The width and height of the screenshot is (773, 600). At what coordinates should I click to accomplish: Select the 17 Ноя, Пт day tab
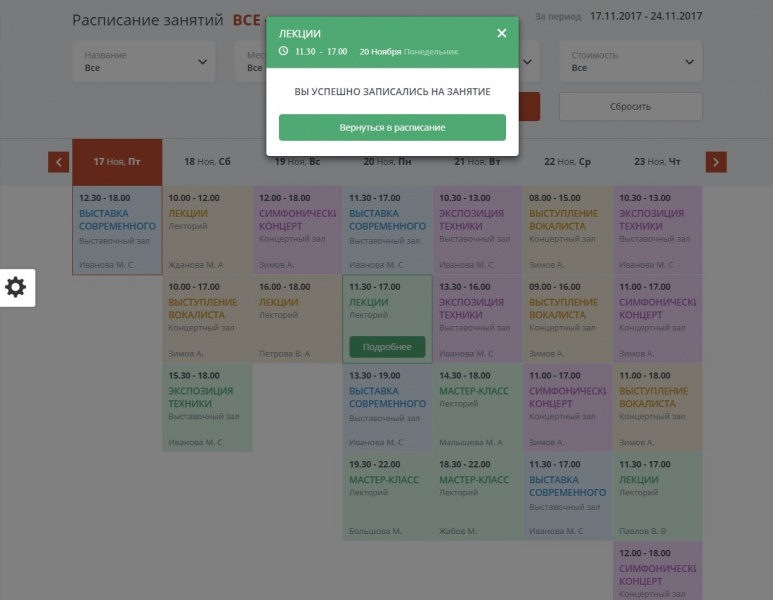tap(117, 162)
